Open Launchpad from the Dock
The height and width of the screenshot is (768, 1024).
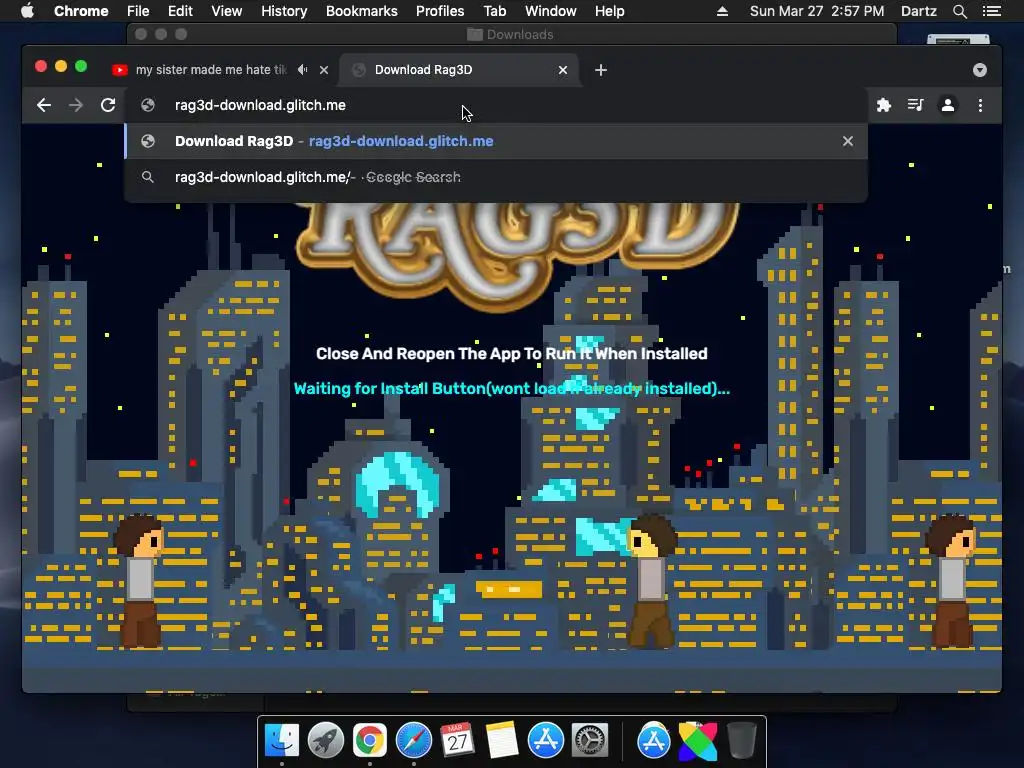[x=326, y=741]
